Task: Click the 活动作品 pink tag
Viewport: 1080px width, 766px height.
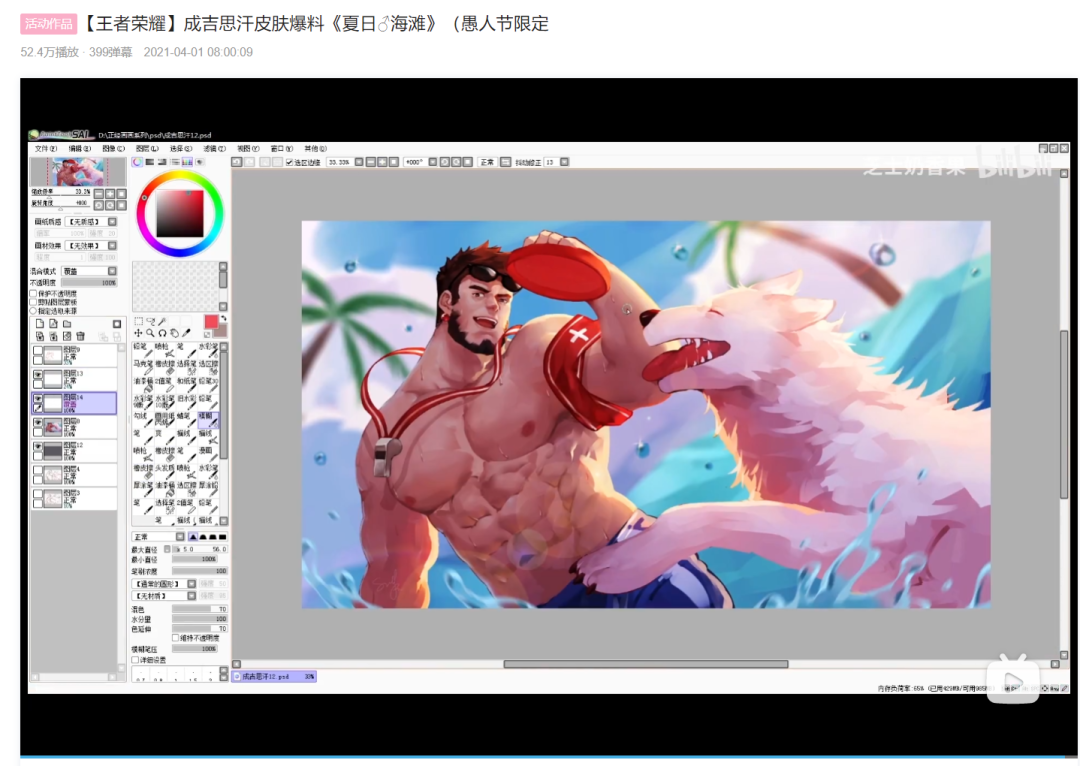Action: point(48,24)
